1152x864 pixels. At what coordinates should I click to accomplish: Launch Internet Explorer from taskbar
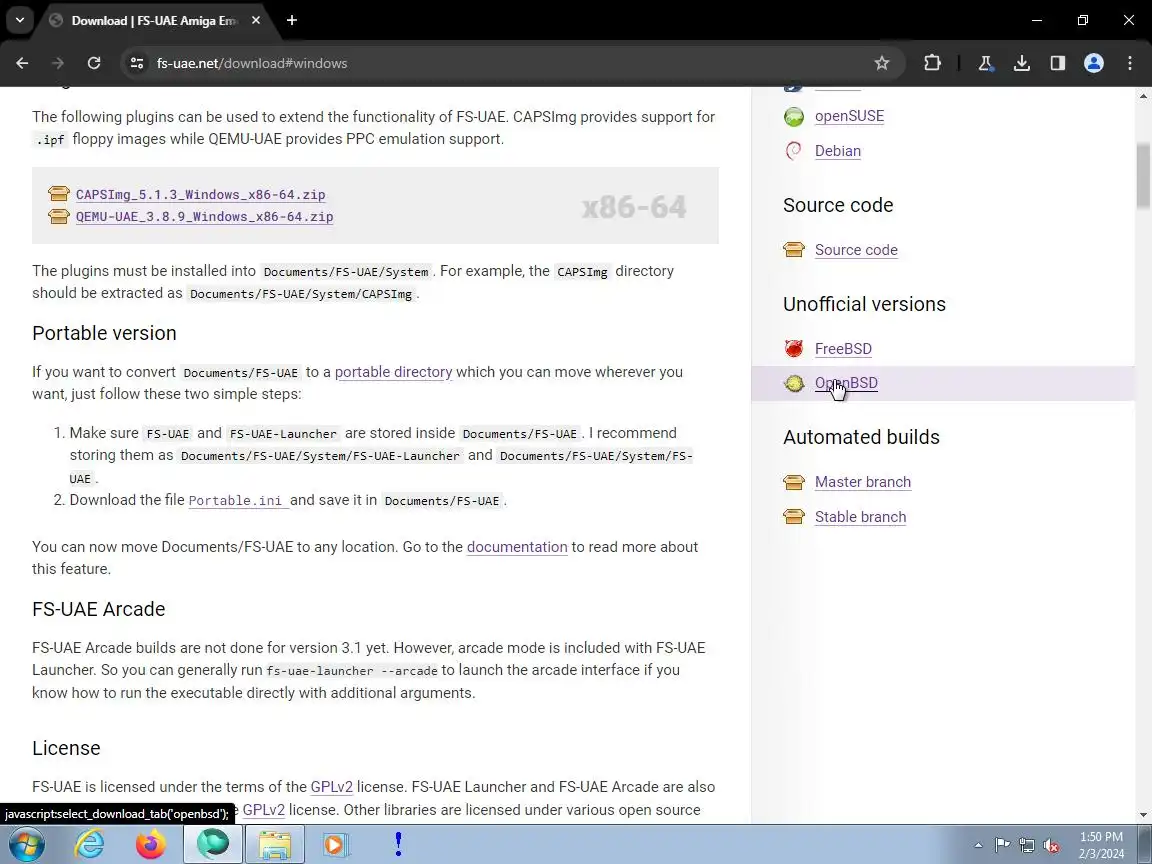pyautogui.click(x=90, y=844)
